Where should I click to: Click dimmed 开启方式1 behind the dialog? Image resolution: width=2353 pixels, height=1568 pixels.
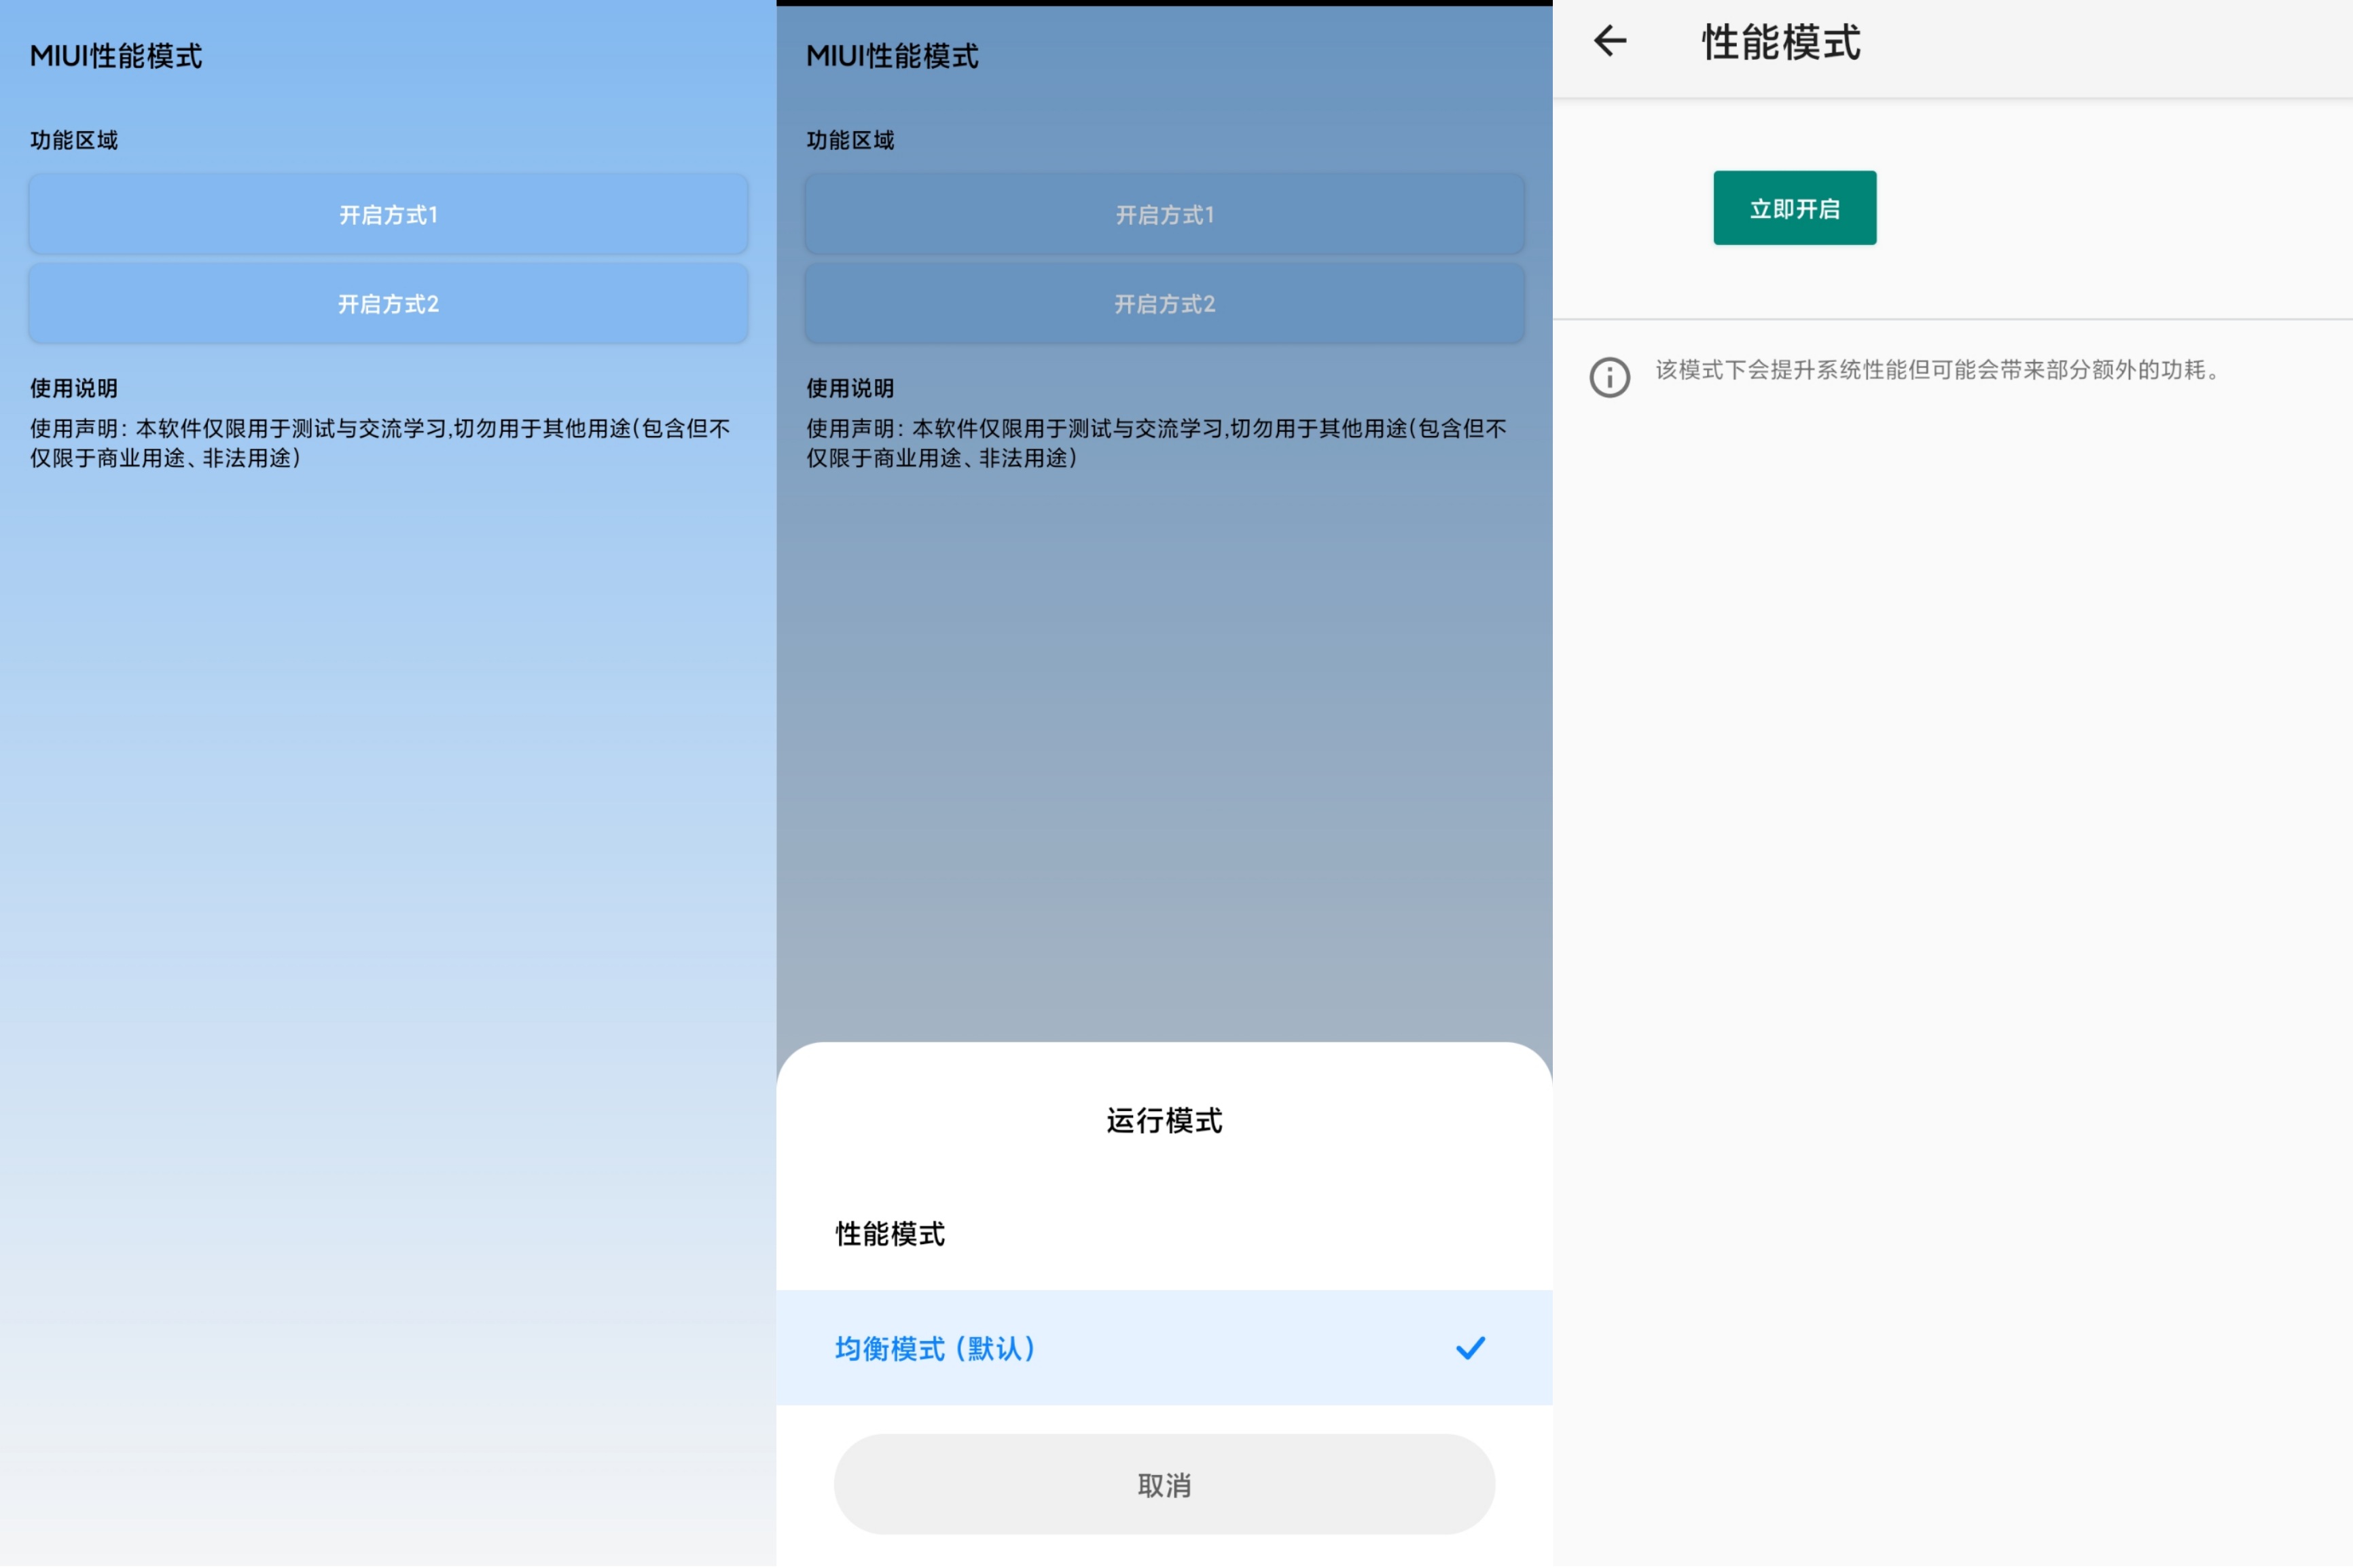(x=1164, y=214)
